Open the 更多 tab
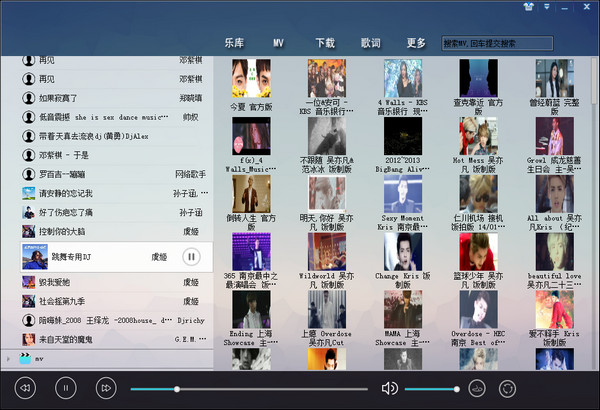 click(416, 43)
